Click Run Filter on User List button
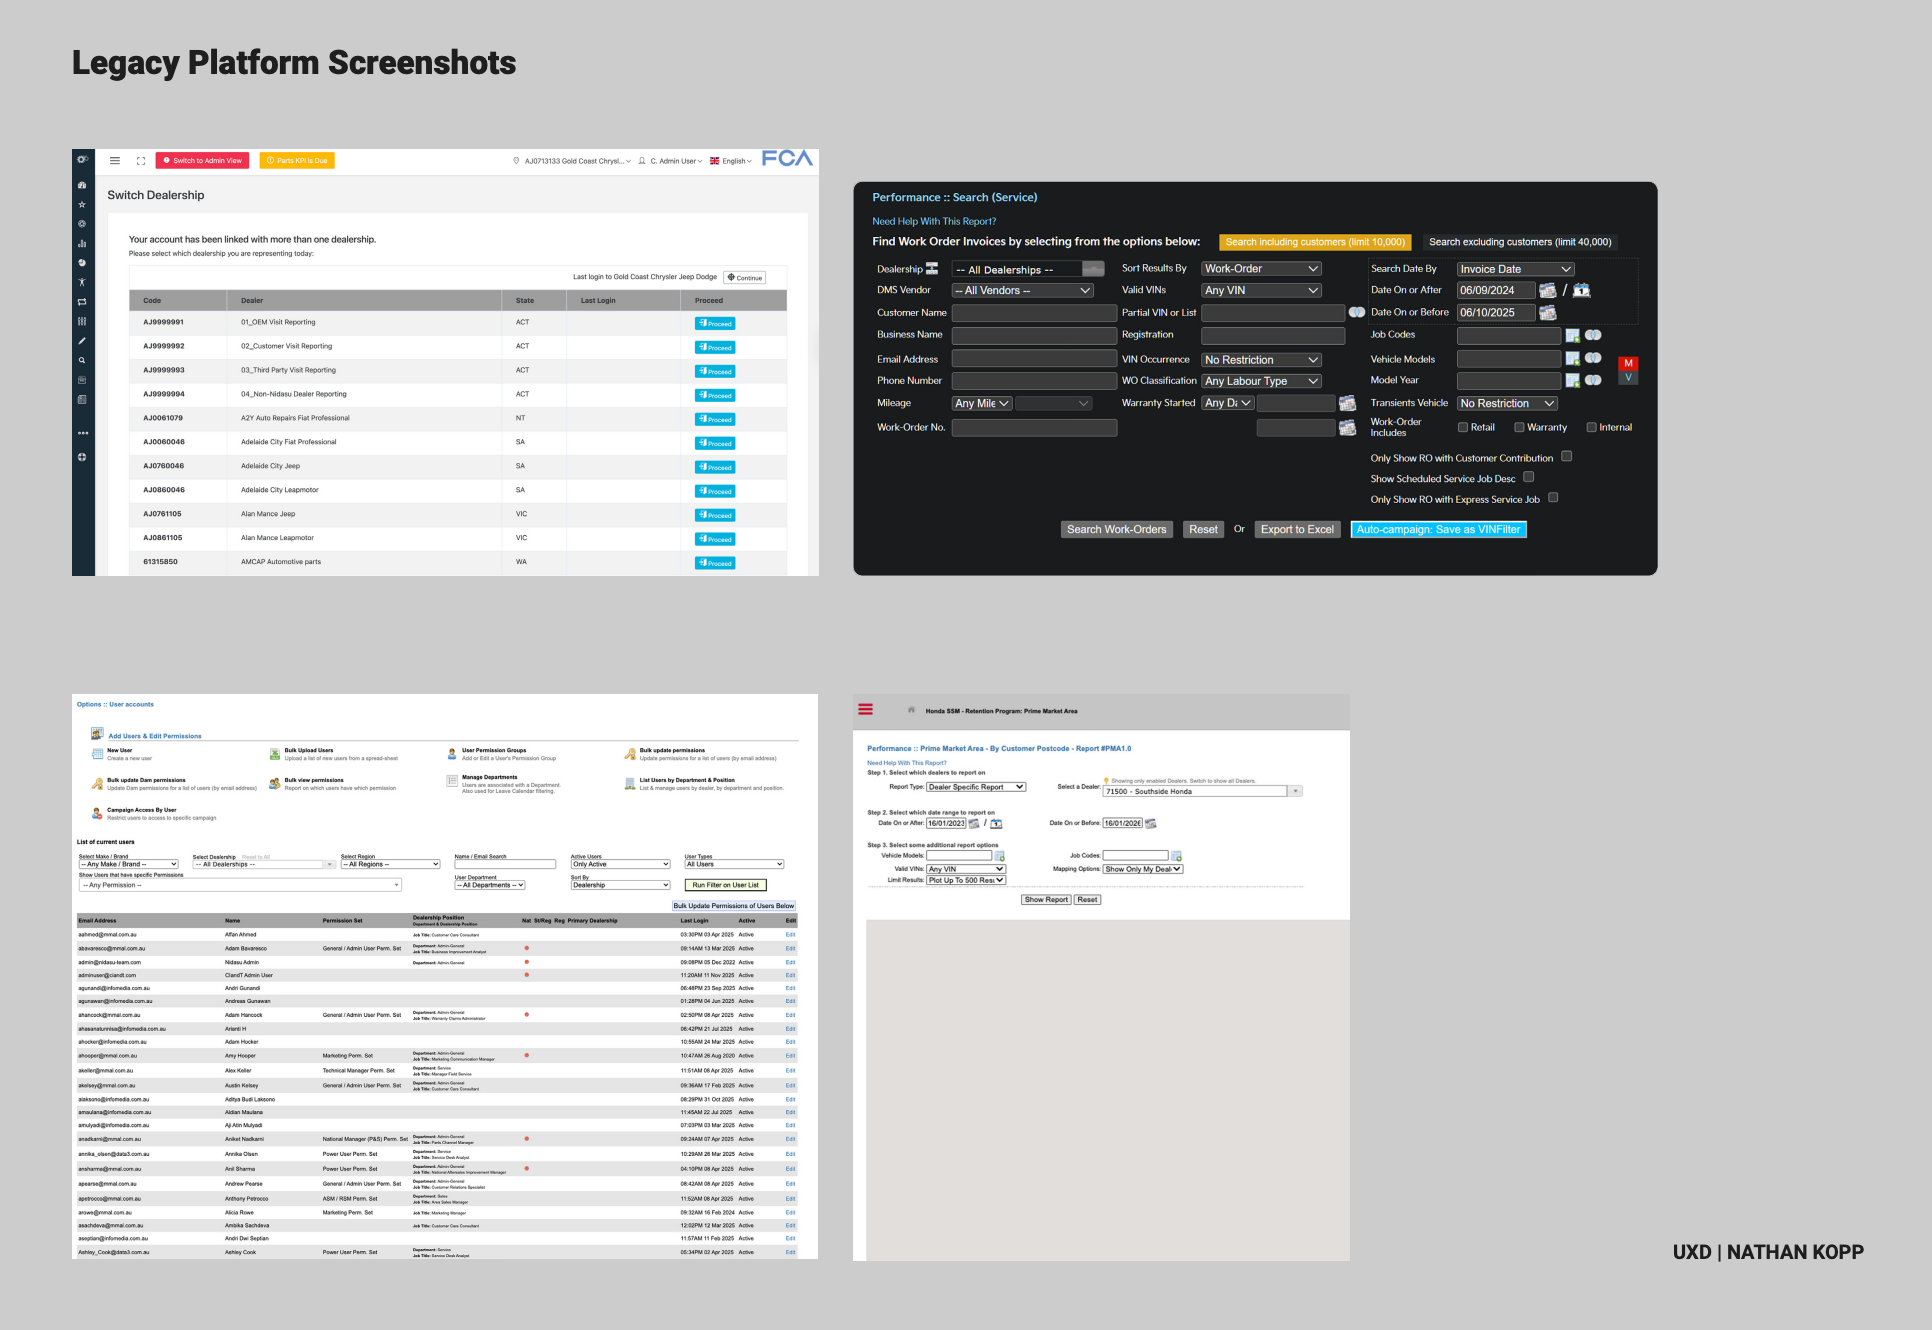The height and width of the screenshot is (1330, 1932). (725, 885)
